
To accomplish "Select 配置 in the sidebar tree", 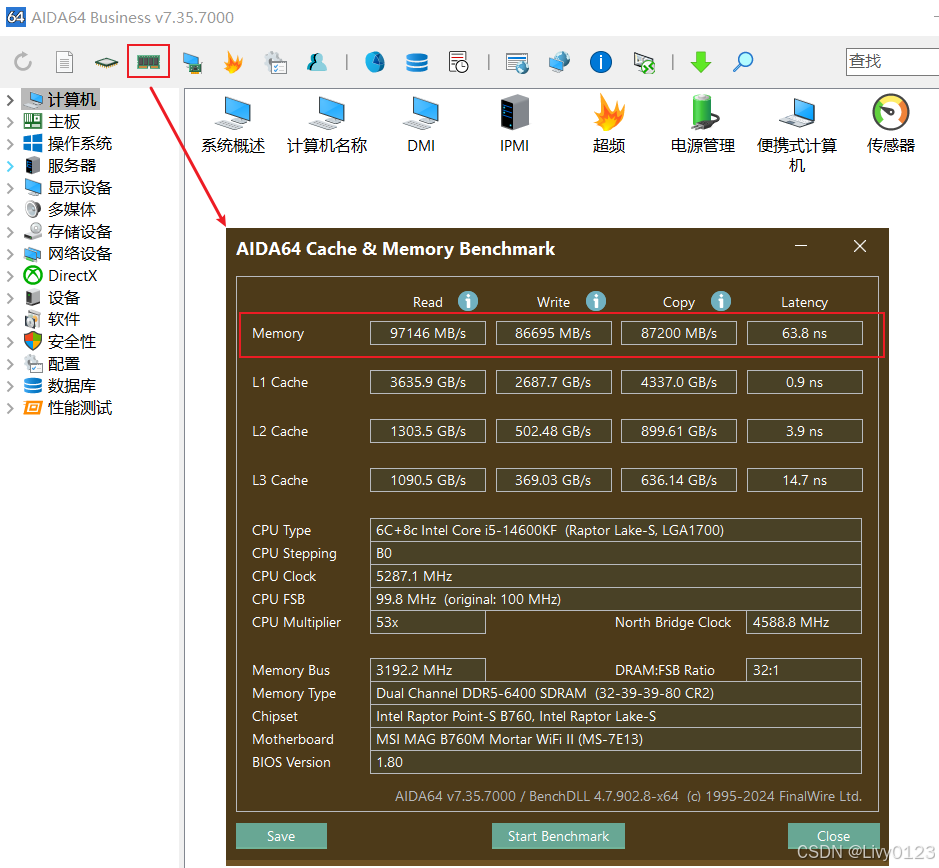I will 63,364.
